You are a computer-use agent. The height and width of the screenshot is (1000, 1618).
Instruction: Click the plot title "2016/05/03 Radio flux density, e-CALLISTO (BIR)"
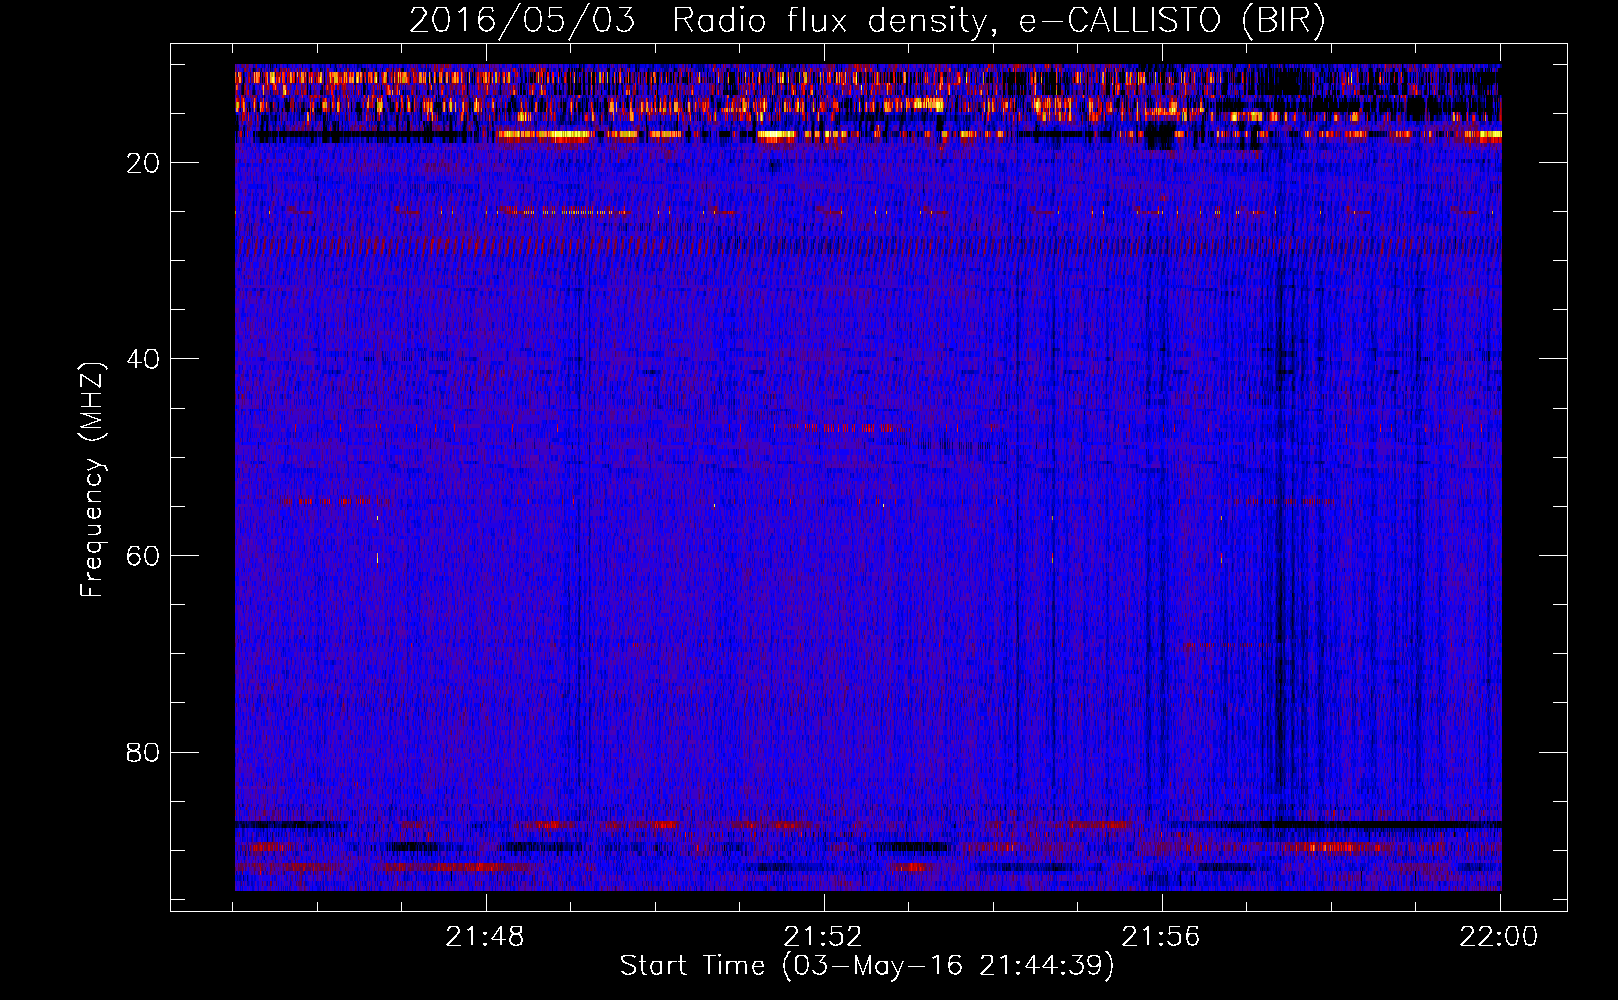pos(867,21)
